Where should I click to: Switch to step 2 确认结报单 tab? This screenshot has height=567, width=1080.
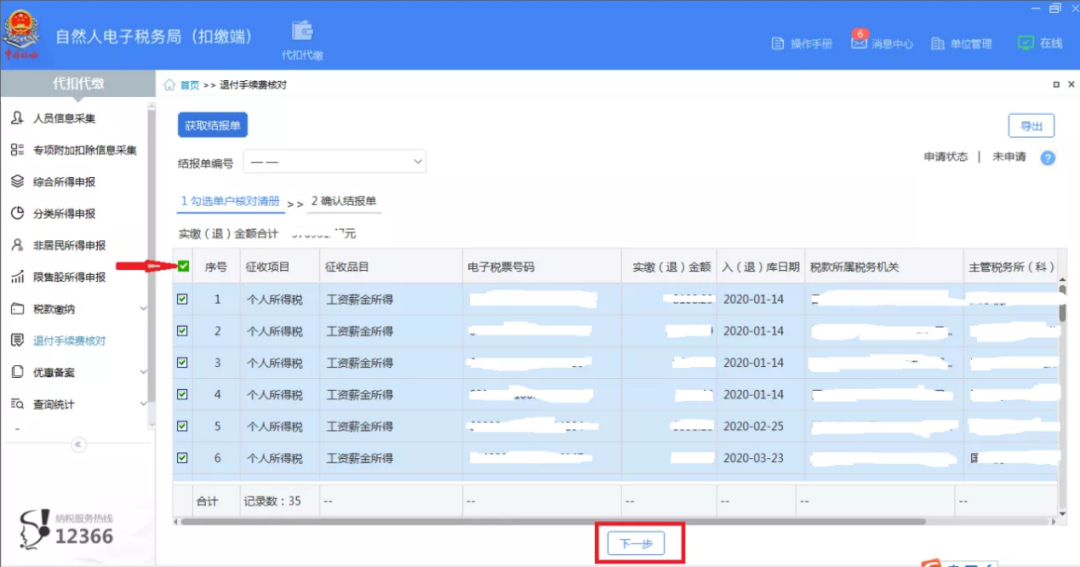(344, 201)
